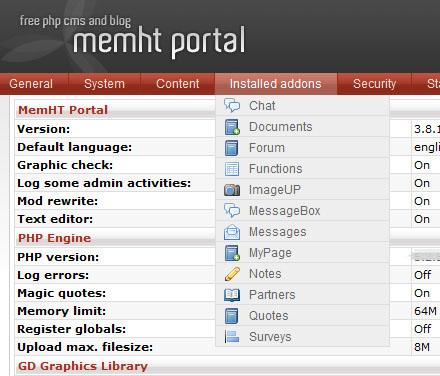
Task: Click the Documents page icon
Action: point(232,127)
